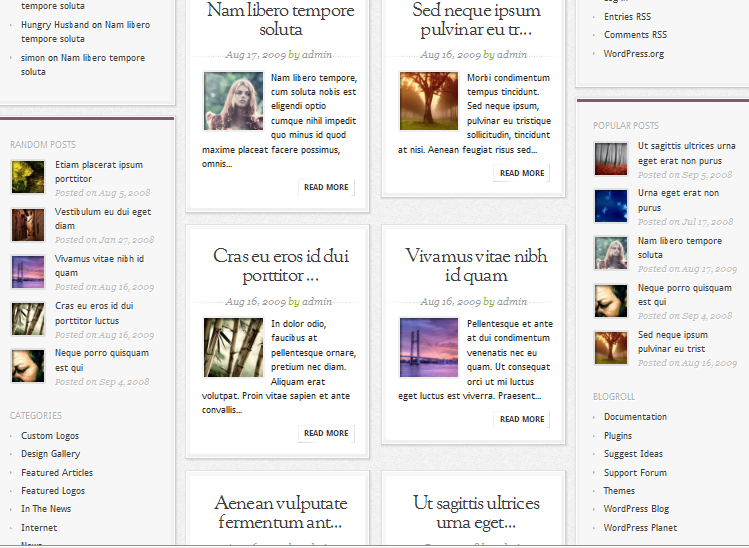
Task: Click 'admin' author on Aug 17, 2009 post
Action: pyautogui.click(x=317, y=54)
